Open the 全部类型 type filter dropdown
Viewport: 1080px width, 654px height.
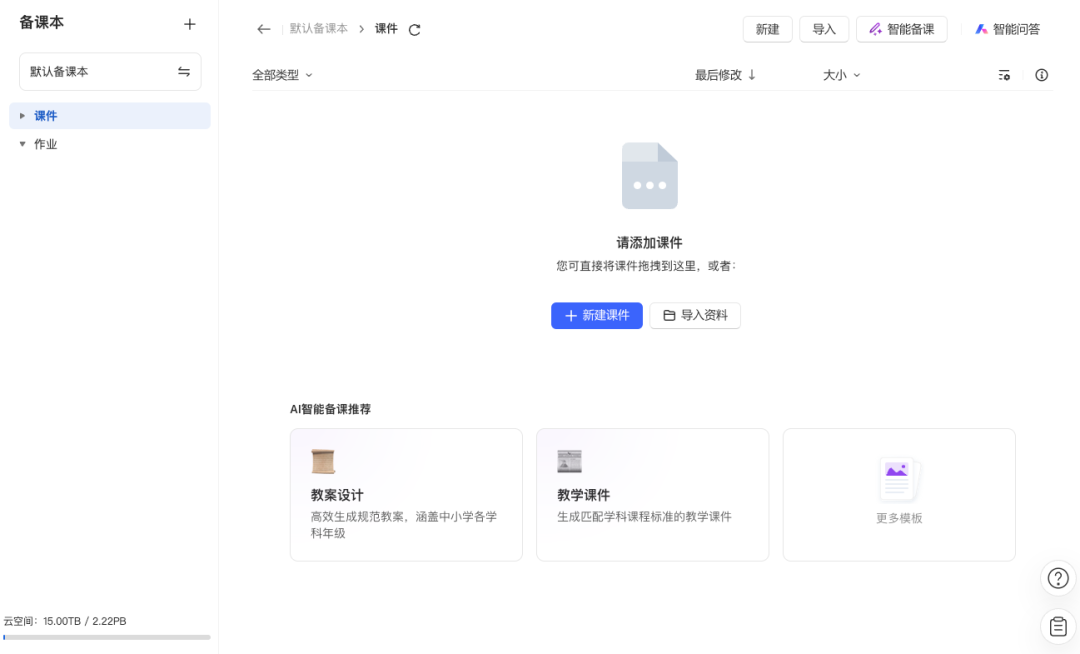pyautogui.click(x=283, y=74)
